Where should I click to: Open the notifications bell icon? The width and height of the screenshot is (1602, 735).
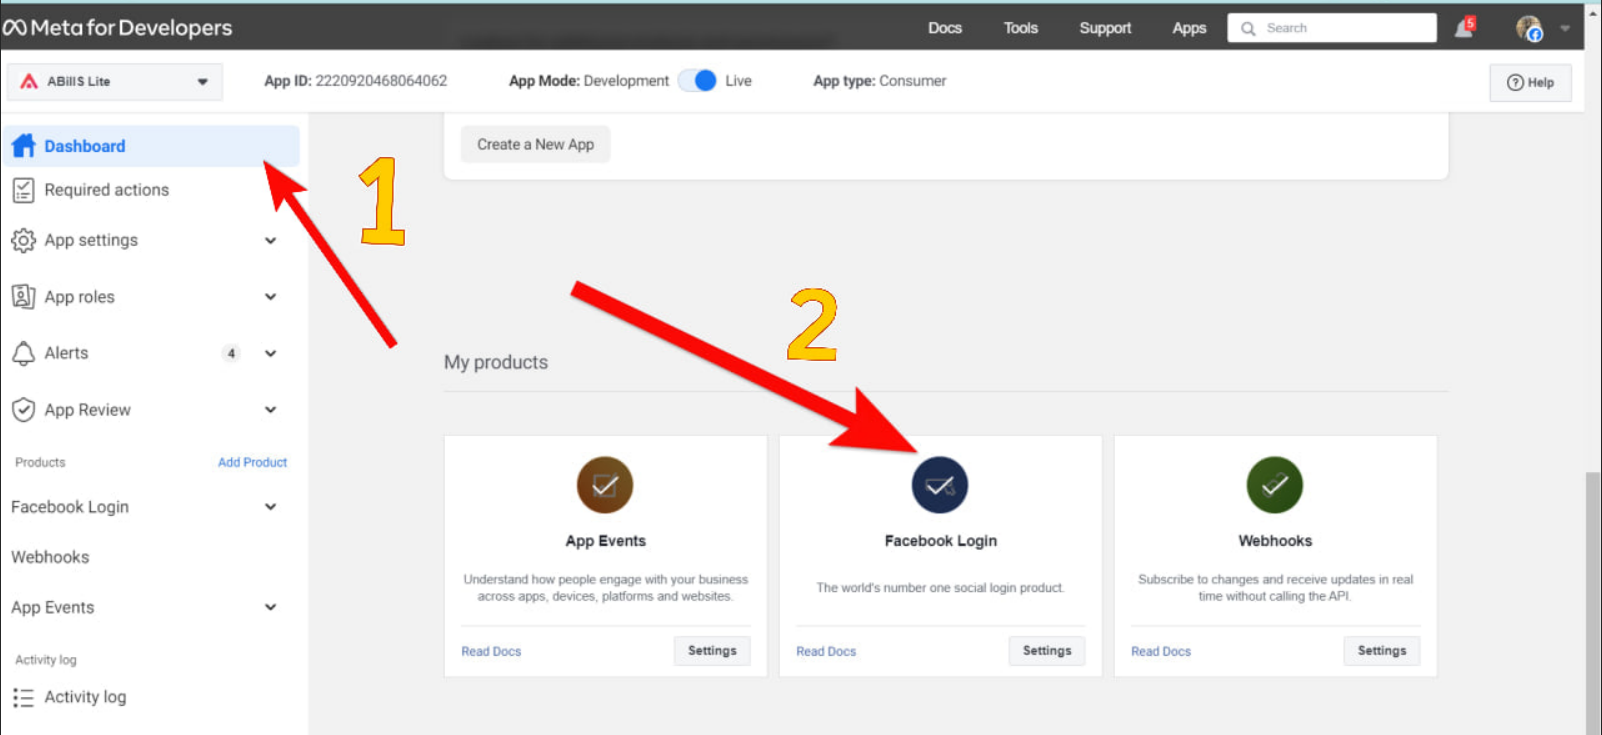click(1463, 28)
